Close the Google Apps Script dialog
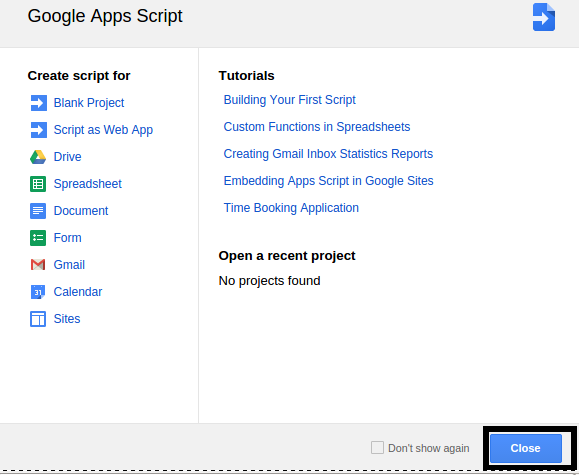Viewport: 579px width, 475px height. [x=525, y=448]
